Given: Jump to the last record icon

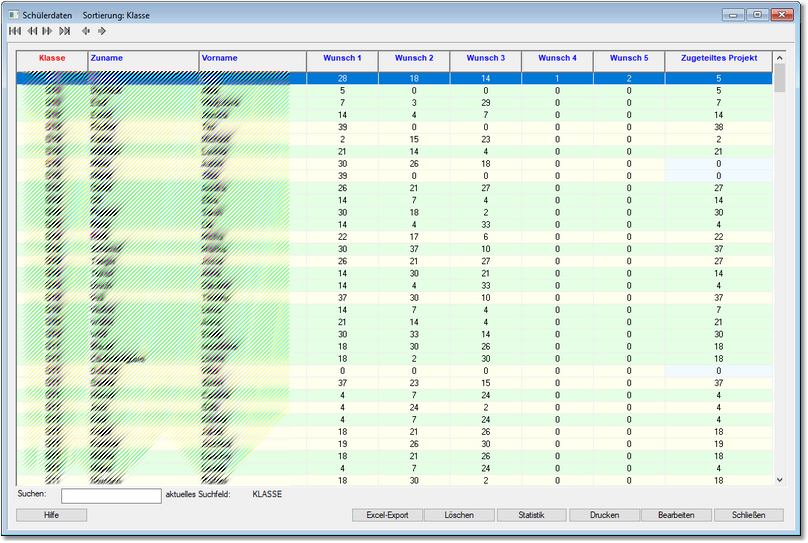Looking at the screenshot, I should coord(65,31).
